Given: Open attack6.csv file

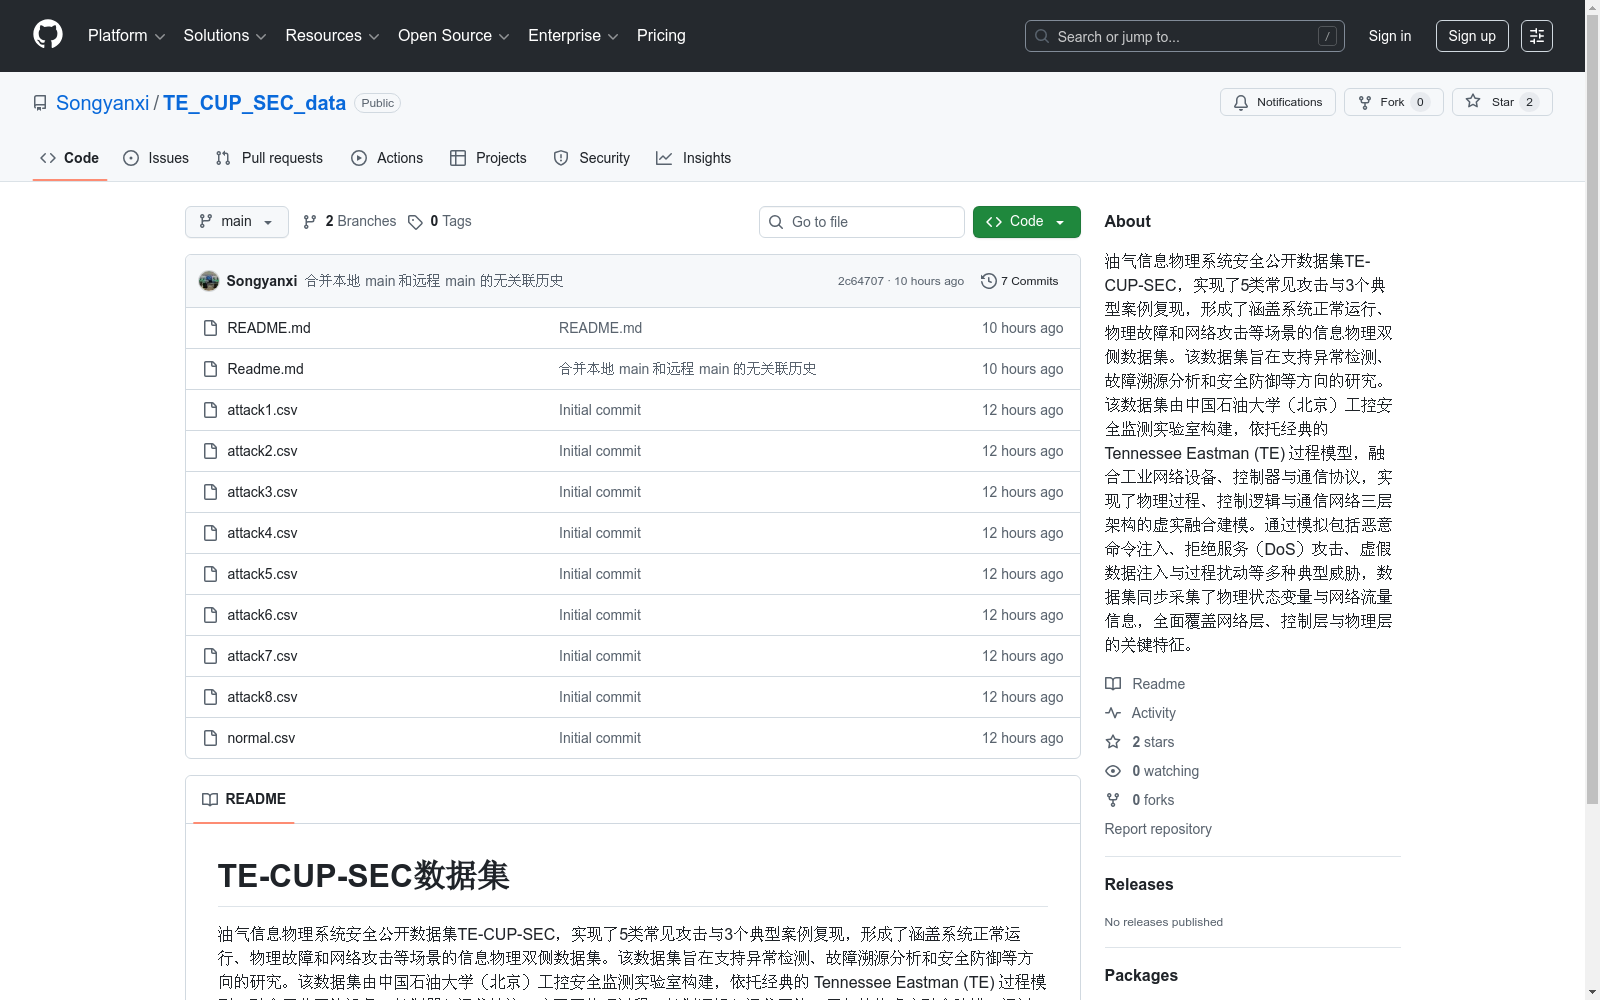Looking at the screenshot, I should pyautogui.click(x=262, y=615).
